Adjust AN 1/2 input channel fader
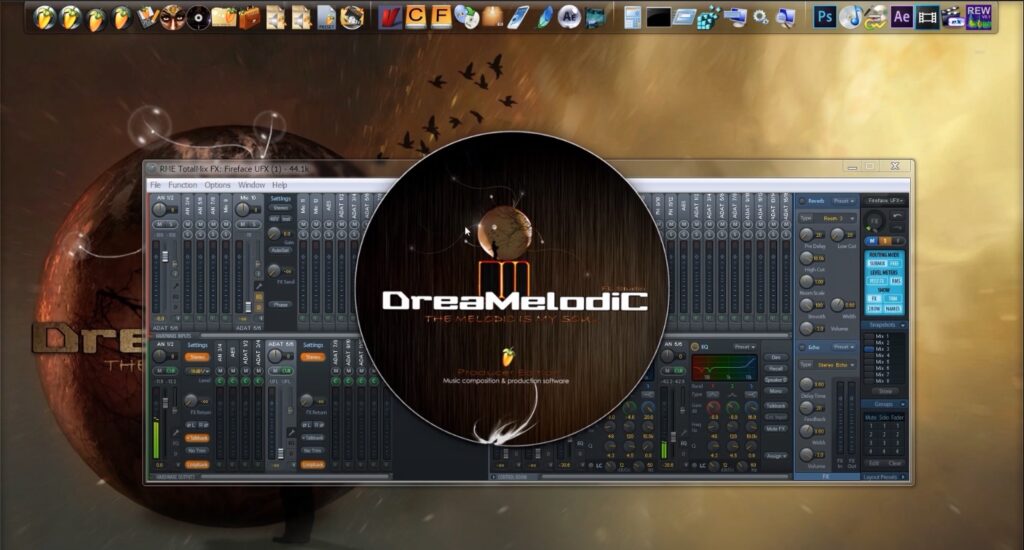This screenshot has height=550, width=1024. [165, 257]
